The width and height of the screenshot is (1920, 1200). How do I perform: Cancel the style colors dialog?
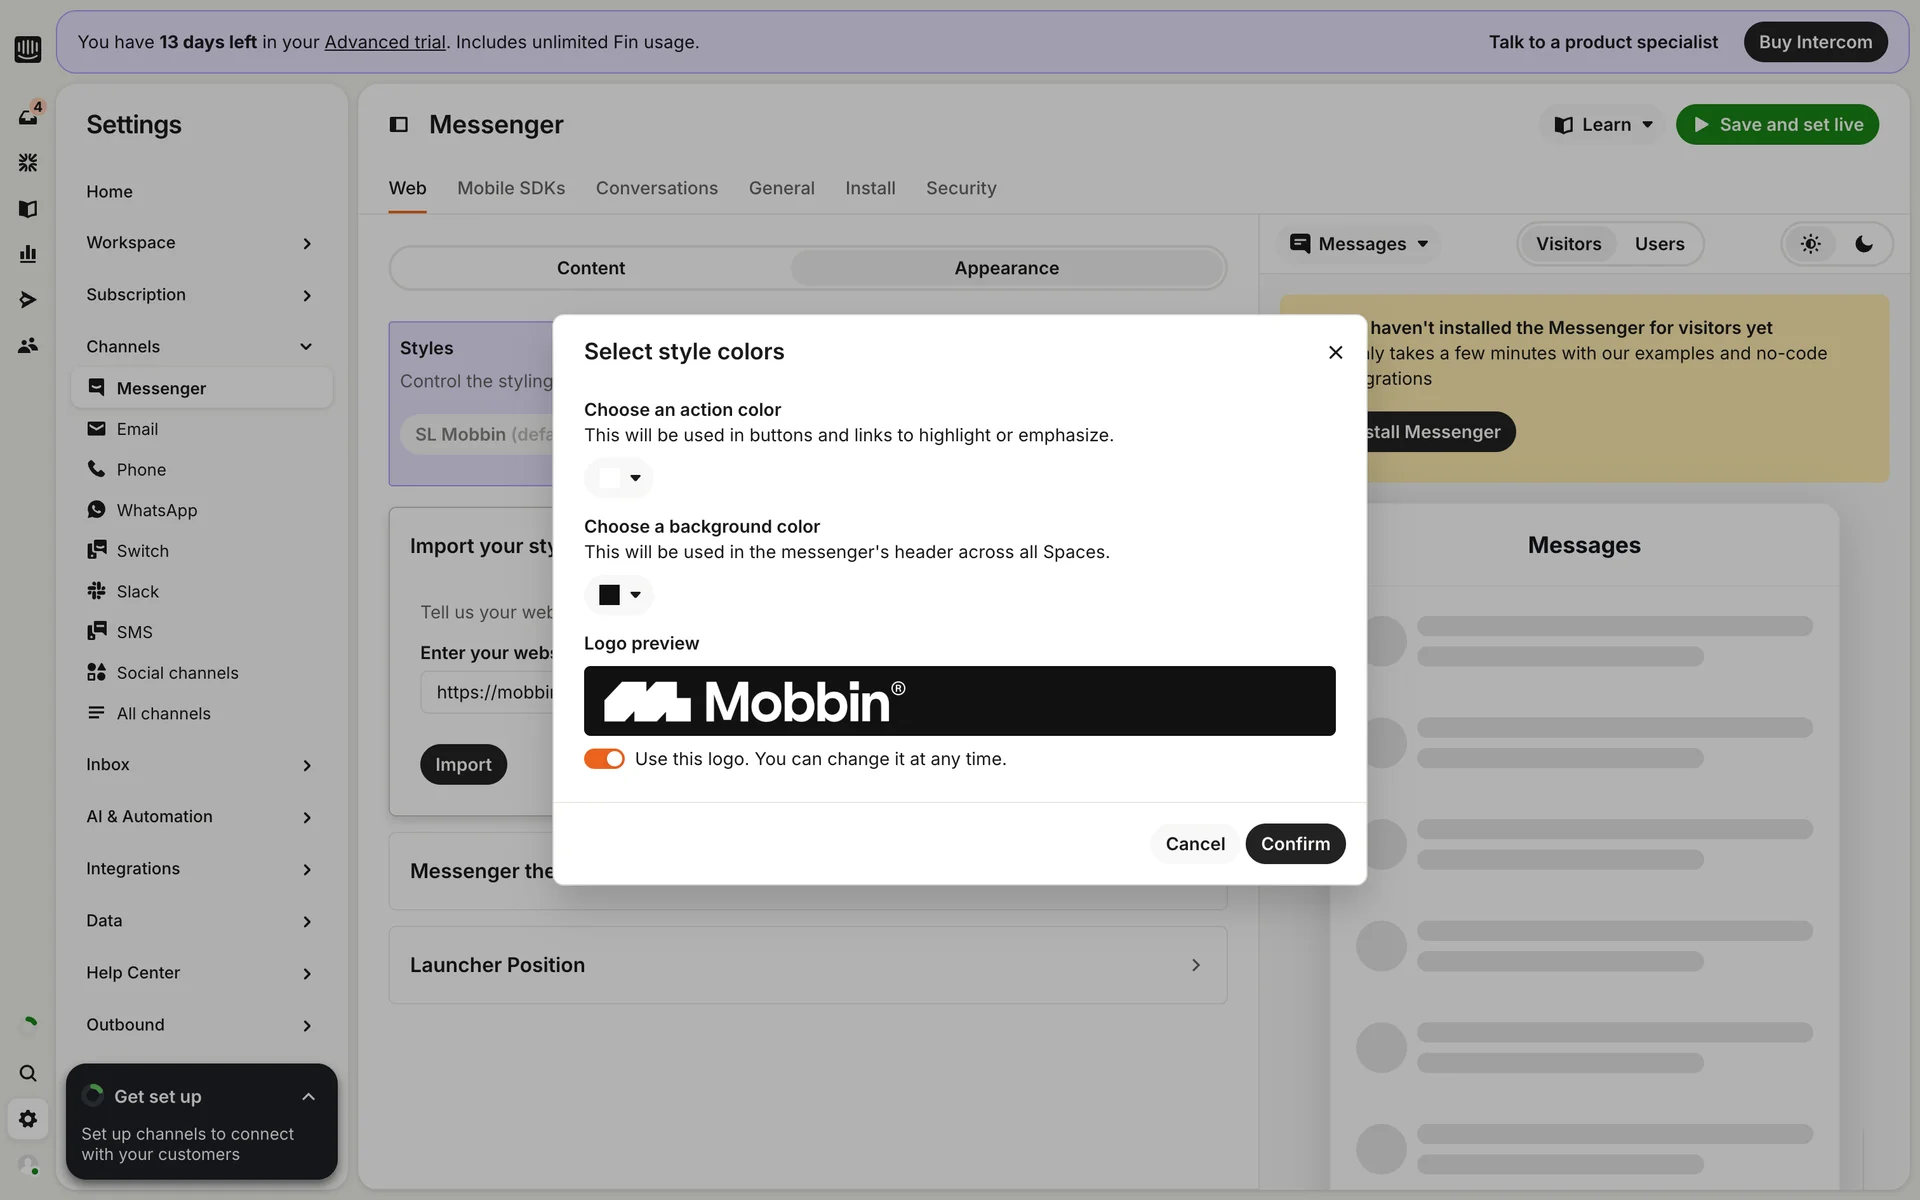1195,844
